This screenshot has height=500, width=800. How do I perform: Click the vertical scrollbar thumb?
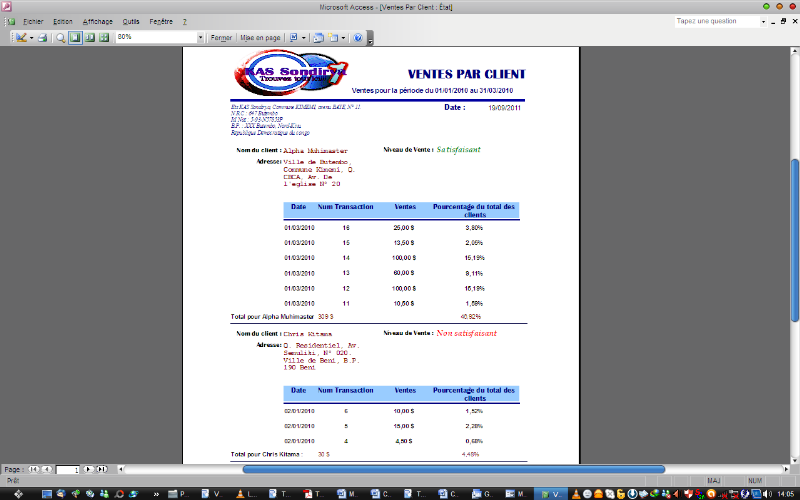[794, 240]
